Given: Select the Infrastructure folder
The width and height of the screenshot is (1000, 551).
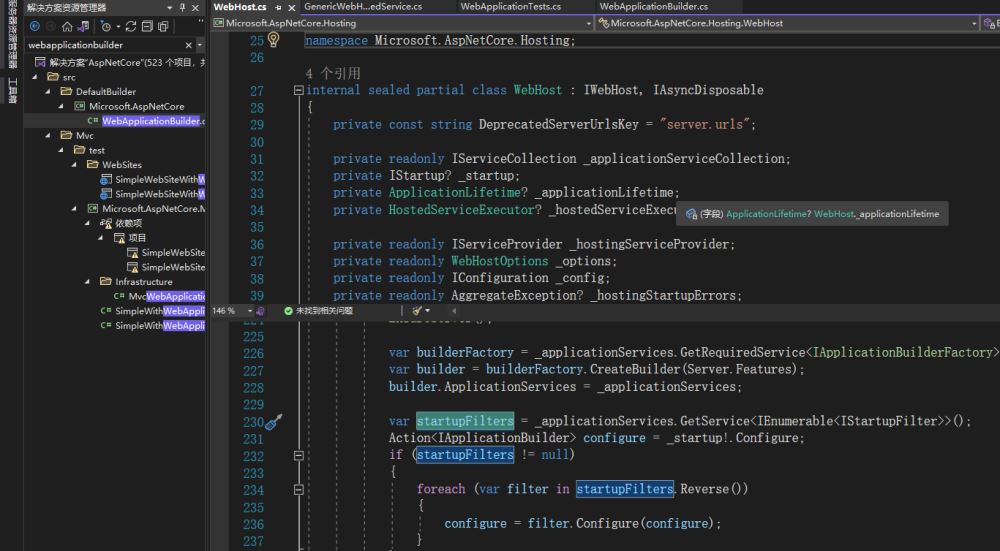Looking at the screenshot, I should pyautogui.click(x=143, y=282).
